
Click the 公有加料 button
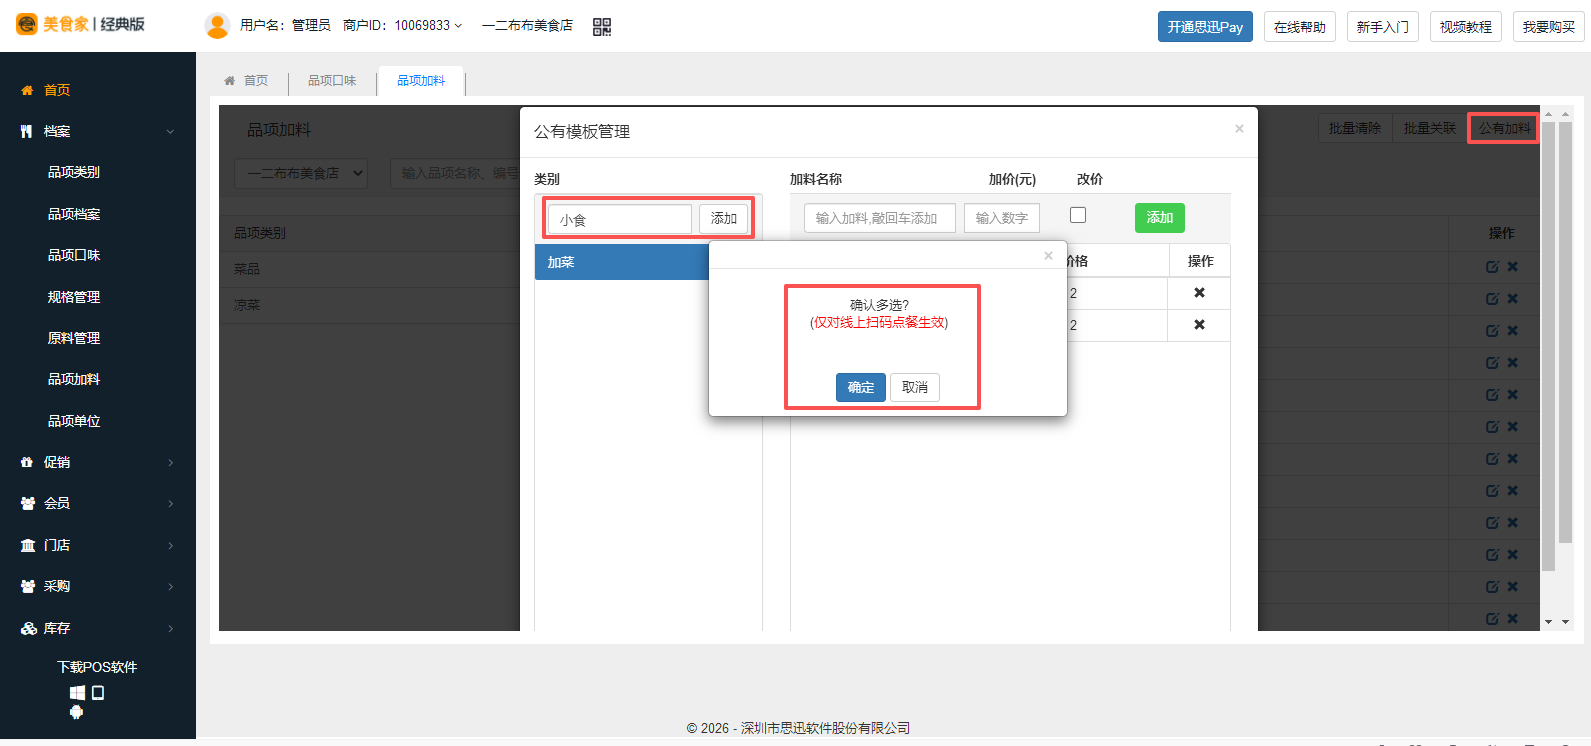(x=1504, y=128)
